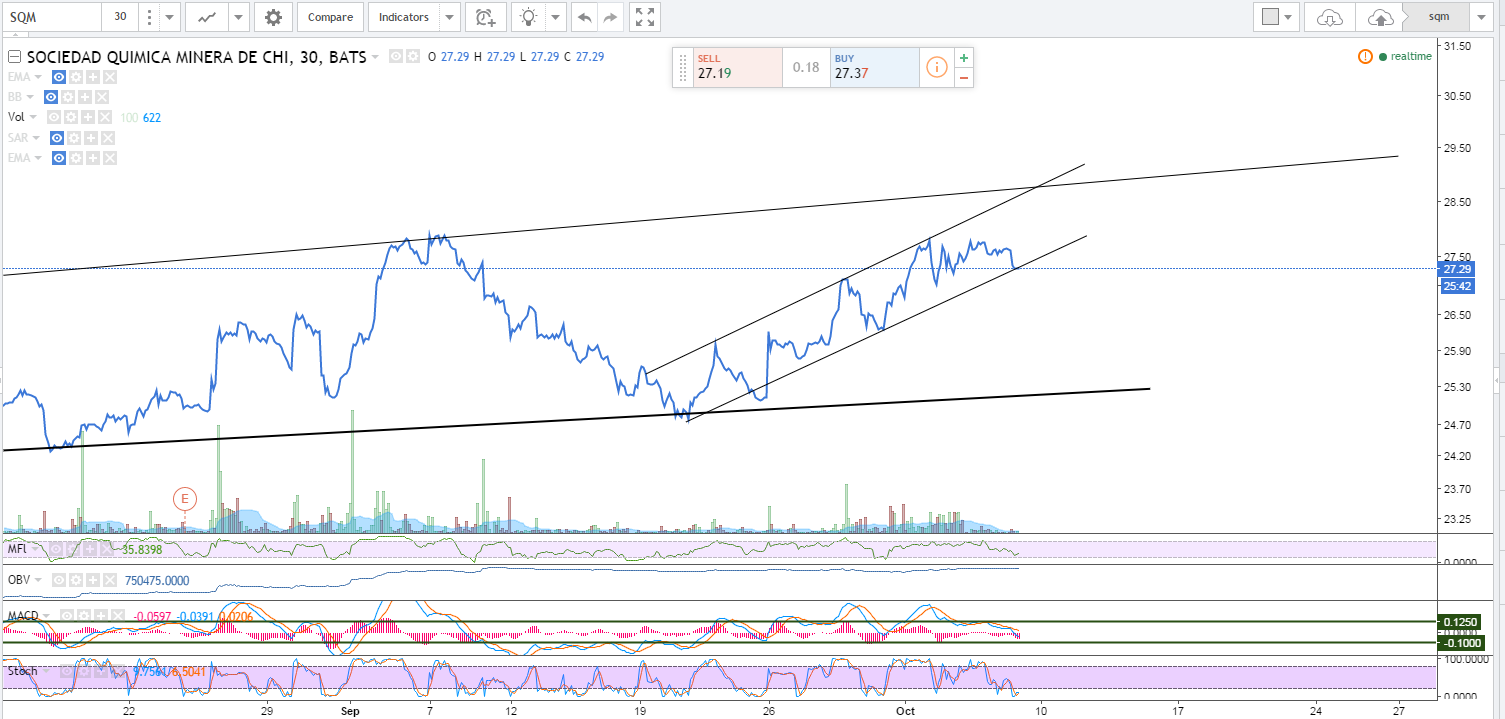Screen dimensions: 1505x719
Task: Open SAR indicator settings gear
Action: (75, 137)
